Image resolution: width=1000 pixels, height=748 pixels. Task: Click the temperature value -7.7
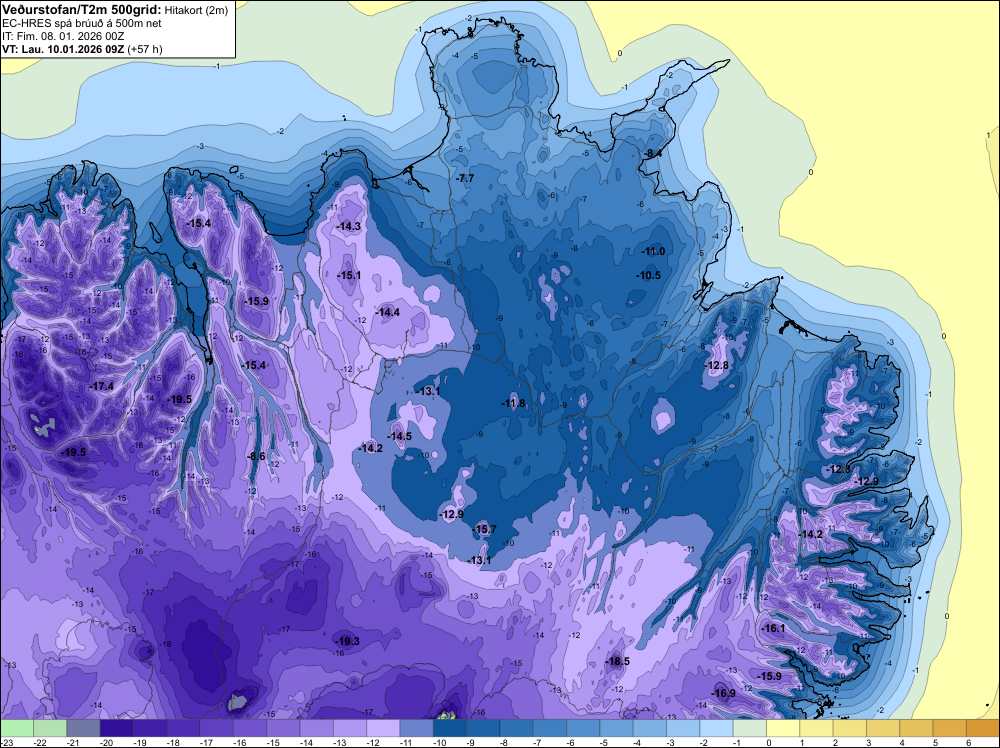click(x=465, y=179)
